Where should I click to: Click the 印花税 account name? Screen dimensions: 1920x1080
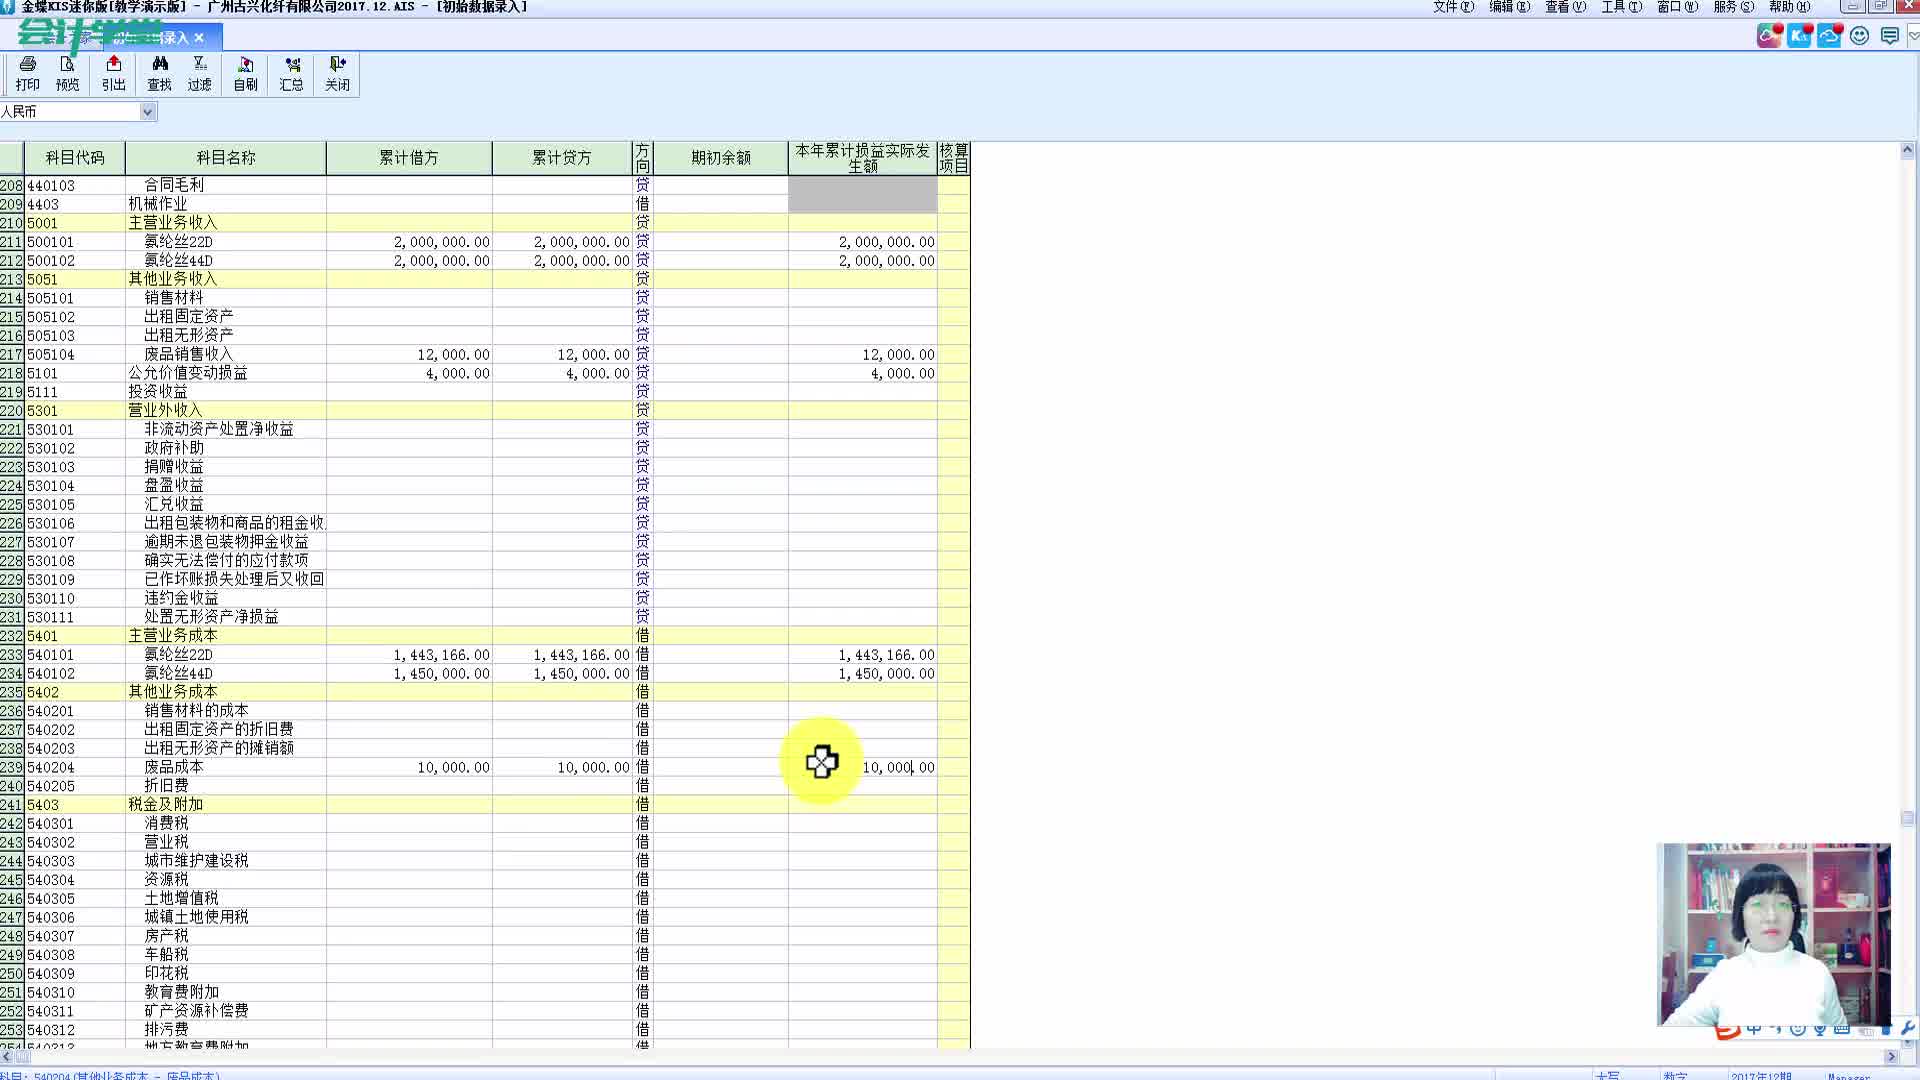166,973
